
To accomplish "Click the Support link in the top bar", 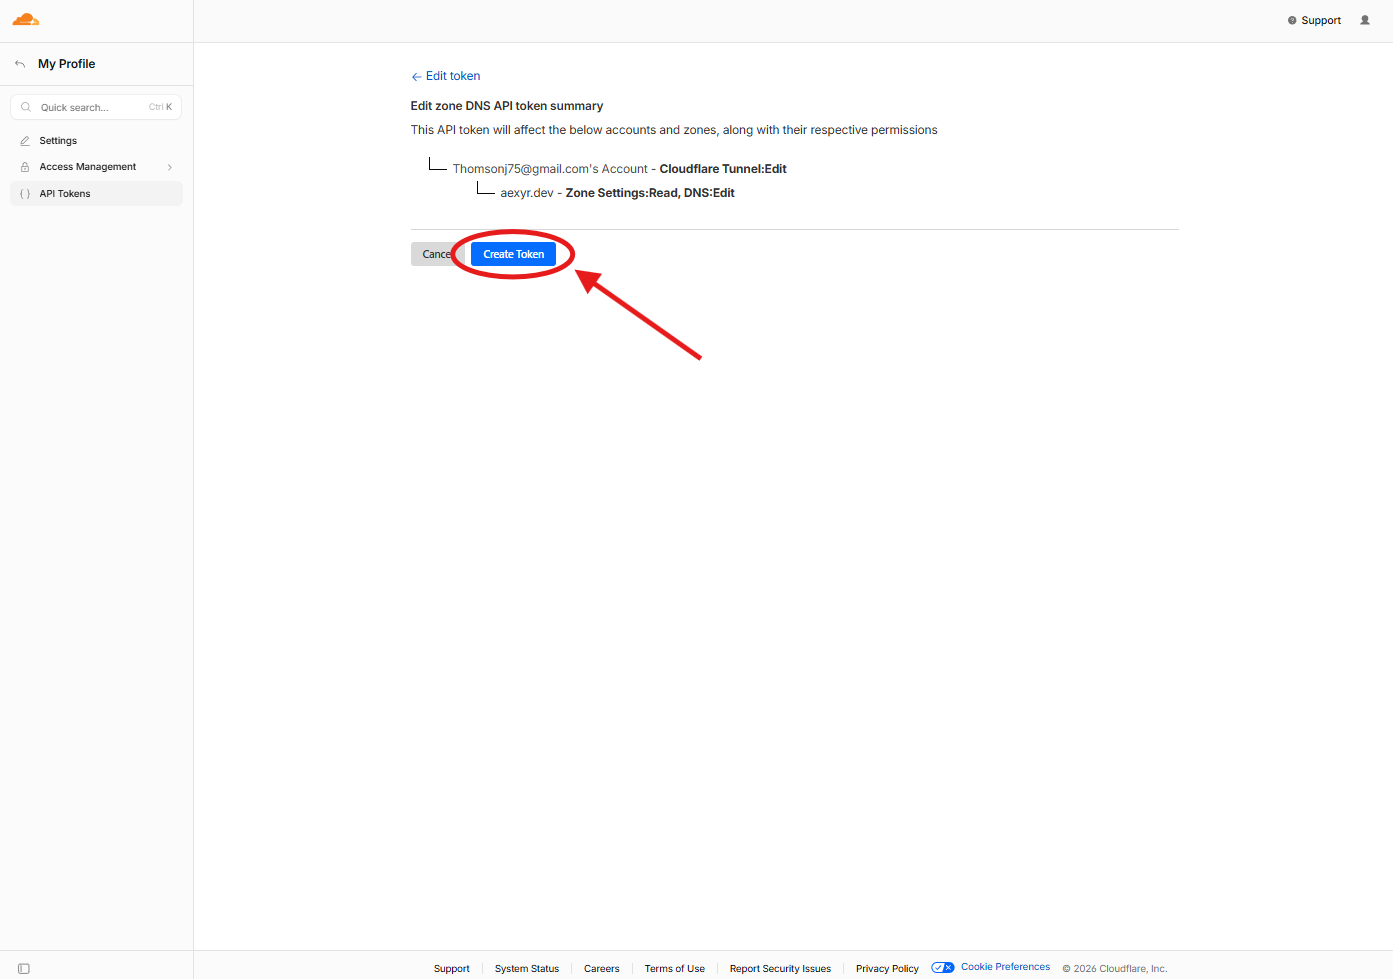I will [1314, 20].
